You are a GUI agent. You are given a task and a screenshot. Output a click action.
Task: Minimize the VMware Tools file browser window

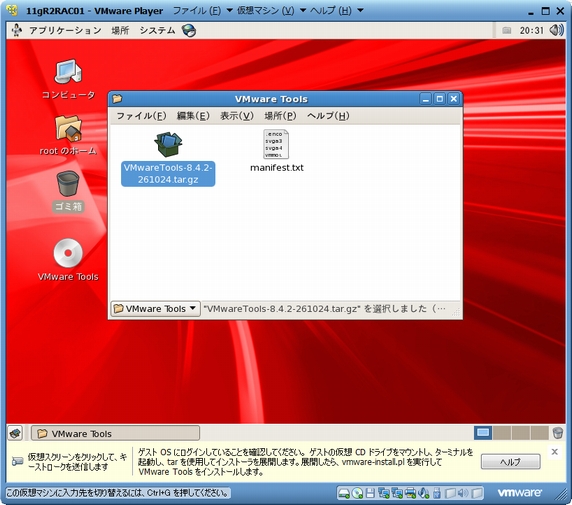[425, 99]
